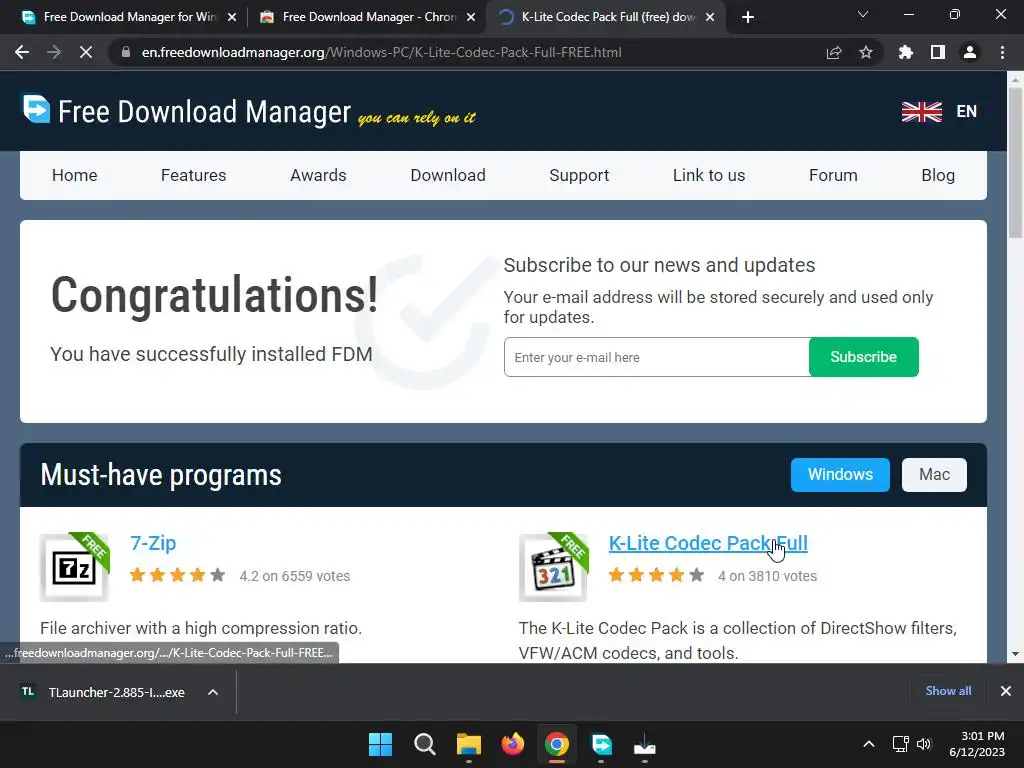1024x768 pixels.
Task: Click the 4 on 3810 votes text
Action: 767,576
